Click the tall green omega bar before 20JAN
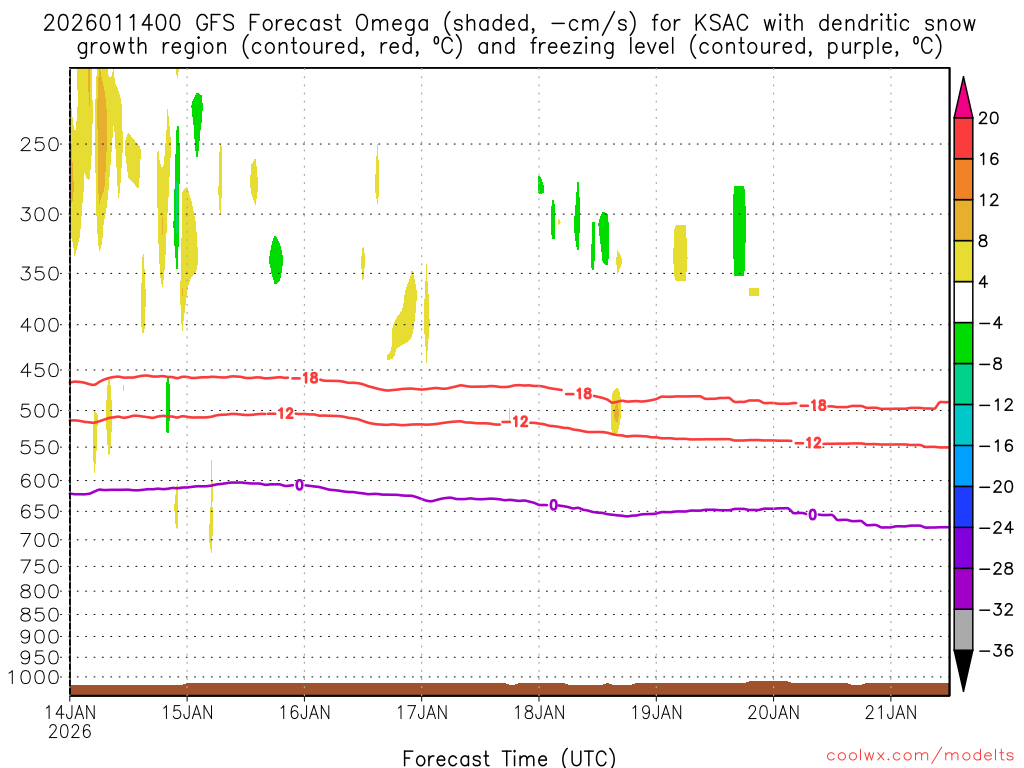Image resolution: width=1024 pixels, height=768 pixels. point(739,231)
